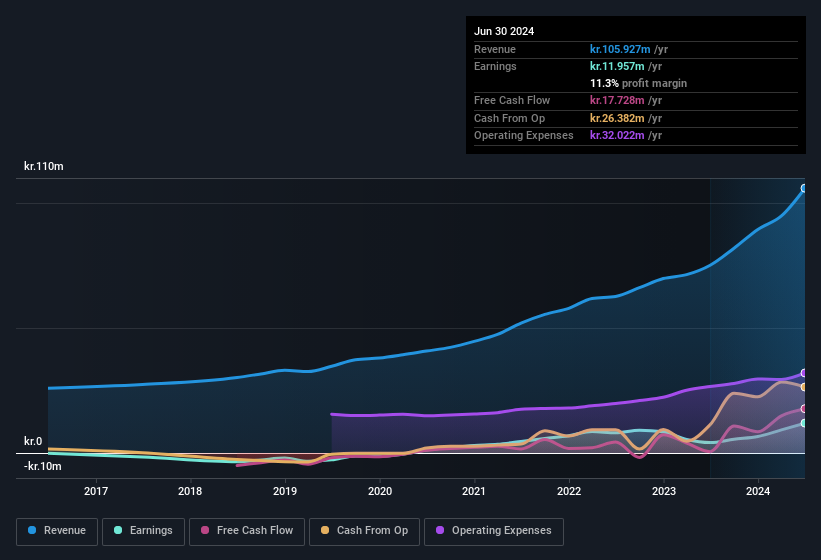Click the 2018 x-axis label
The image size is (821, 560).
190,491
